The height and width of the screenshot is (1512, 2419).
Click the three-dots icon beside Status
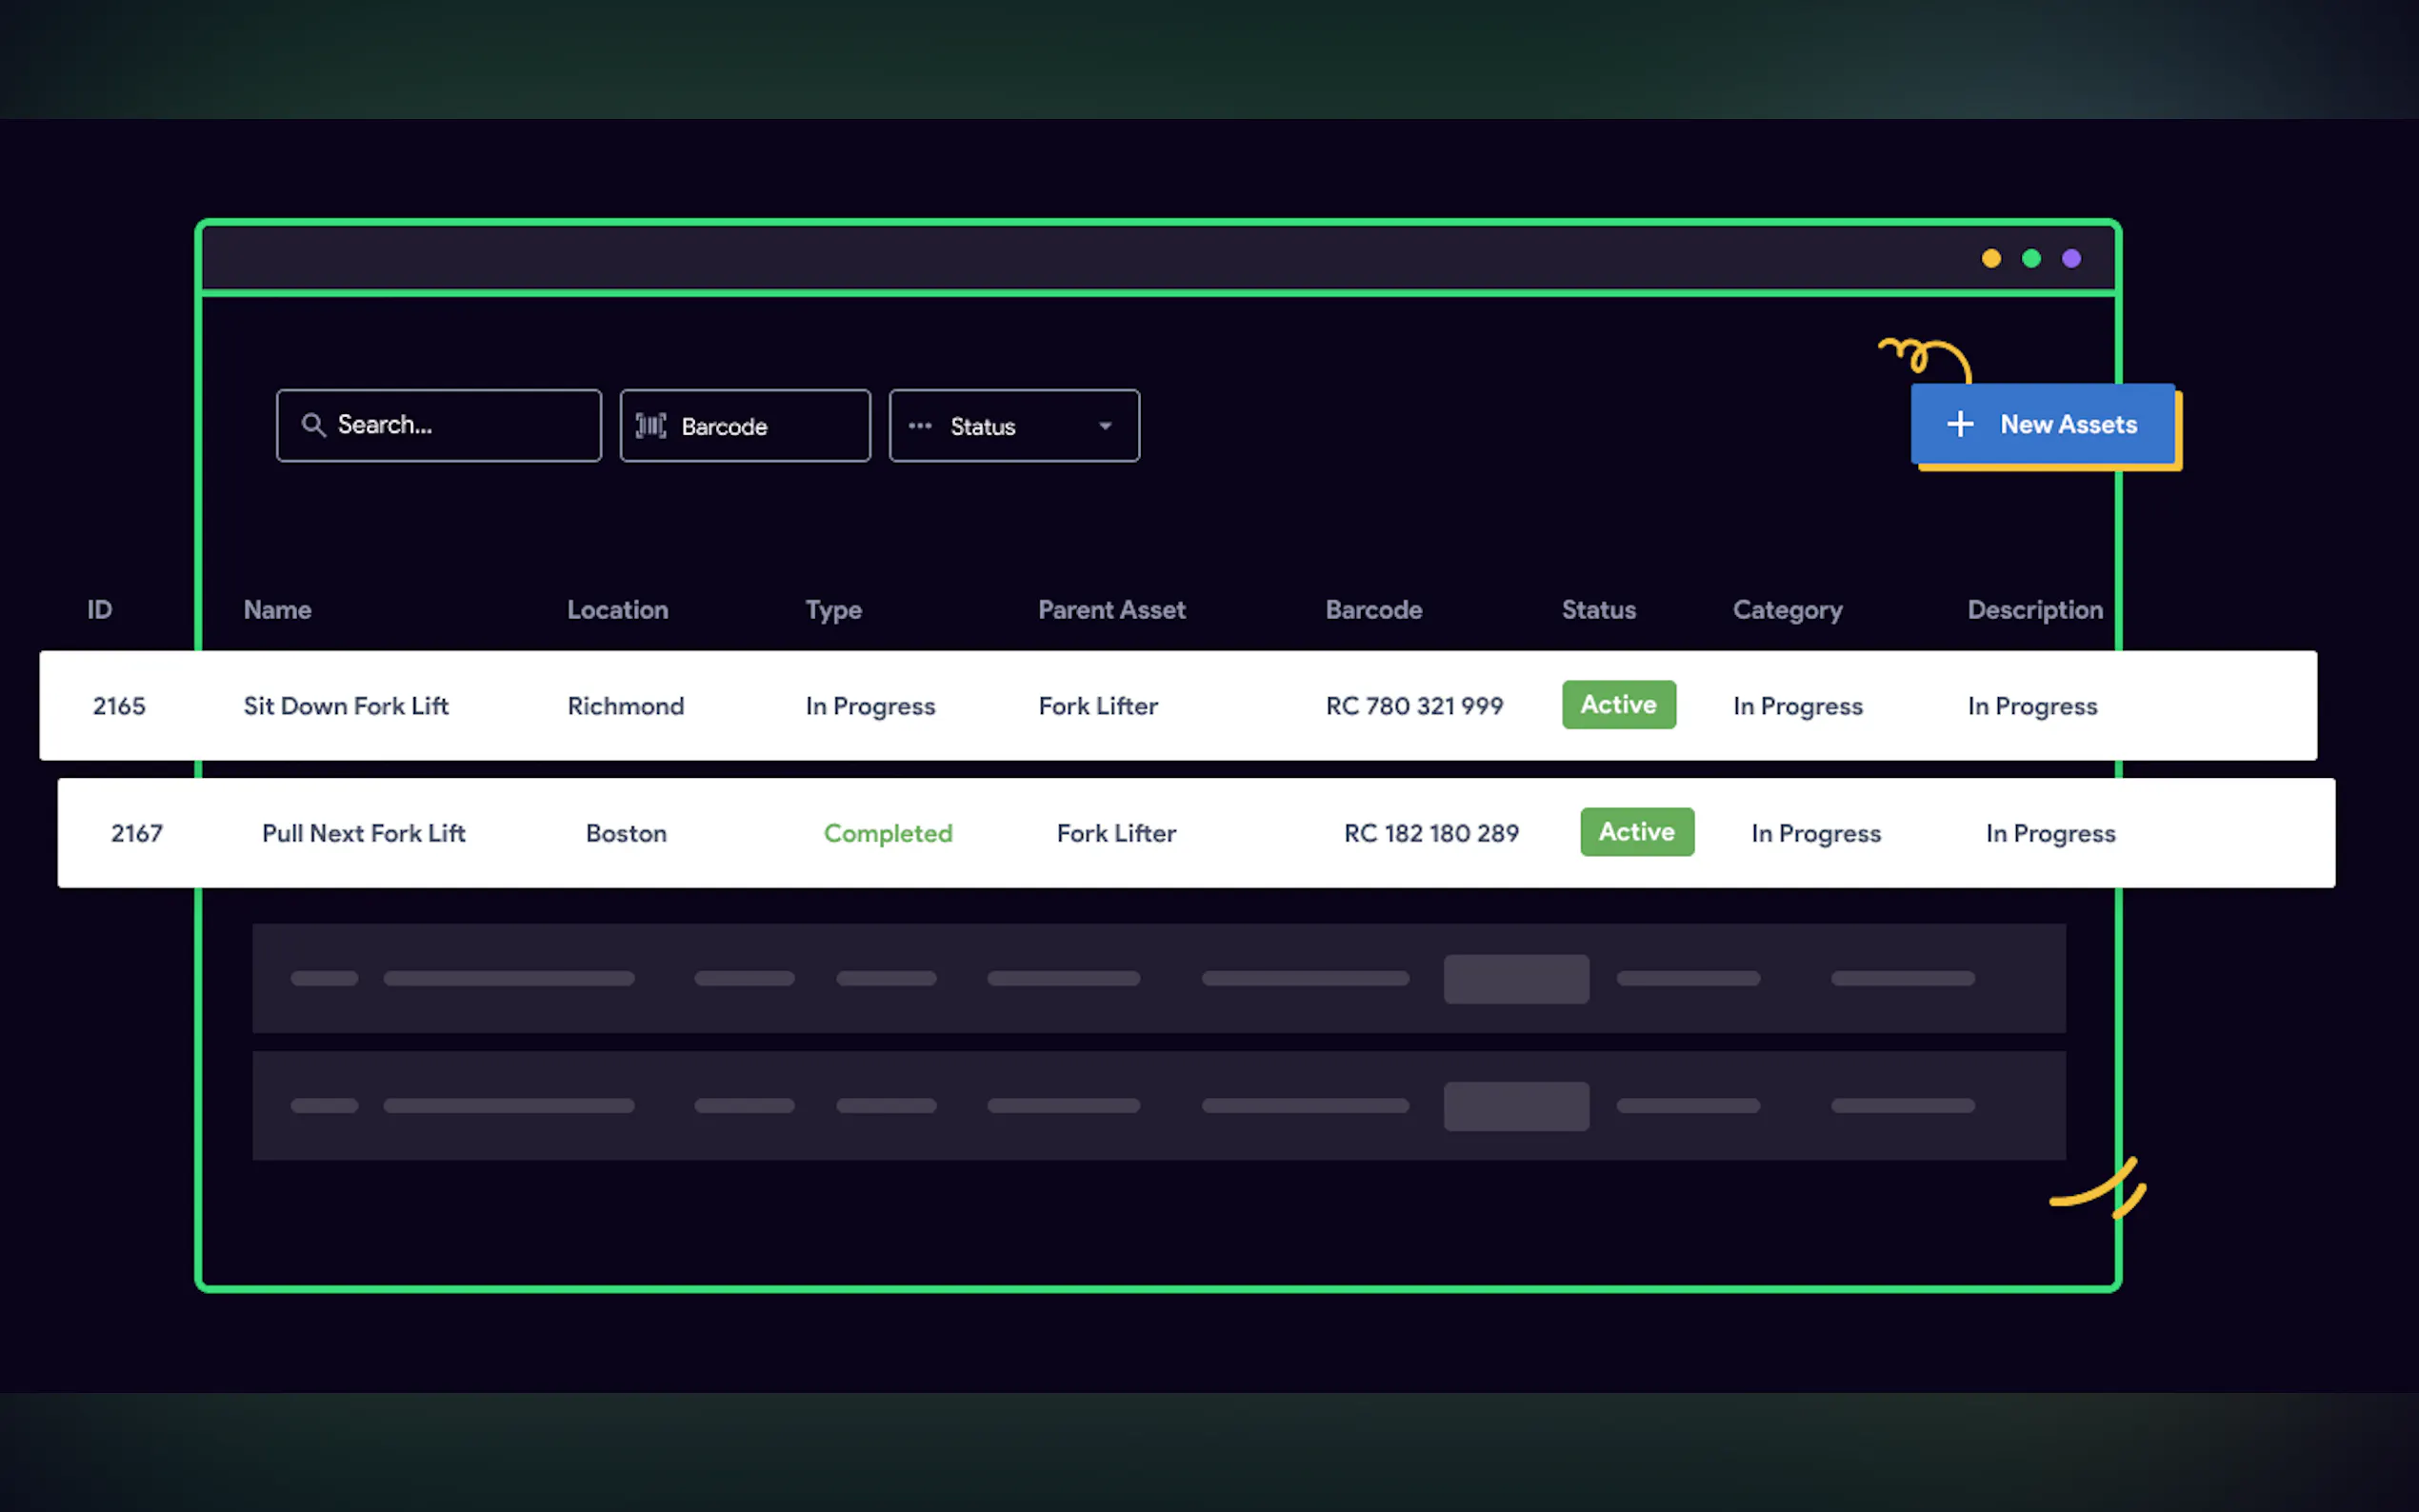point(920,426)
